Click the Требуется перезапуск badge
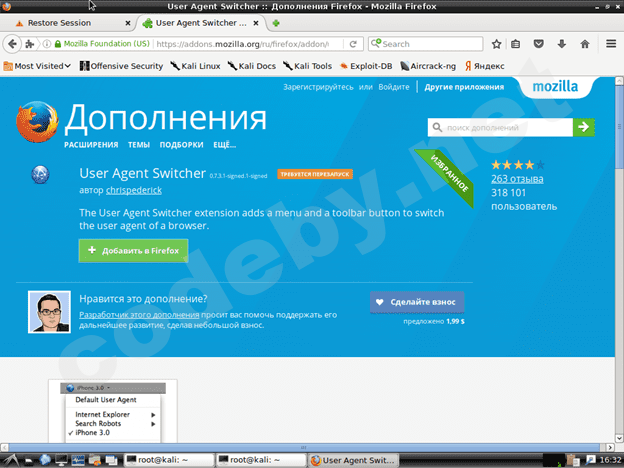 click(x=315, y=174)
